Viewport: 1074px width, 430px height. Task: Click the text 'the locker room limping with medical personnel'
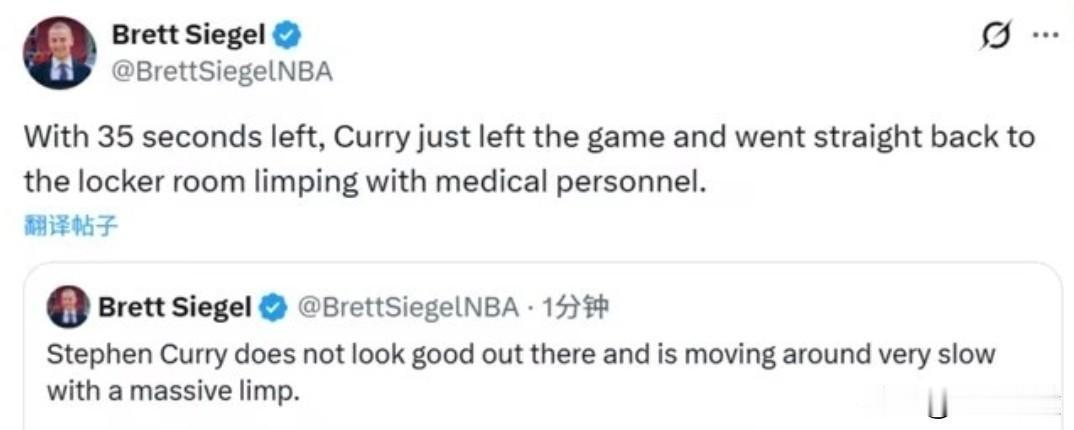point(365,181)
